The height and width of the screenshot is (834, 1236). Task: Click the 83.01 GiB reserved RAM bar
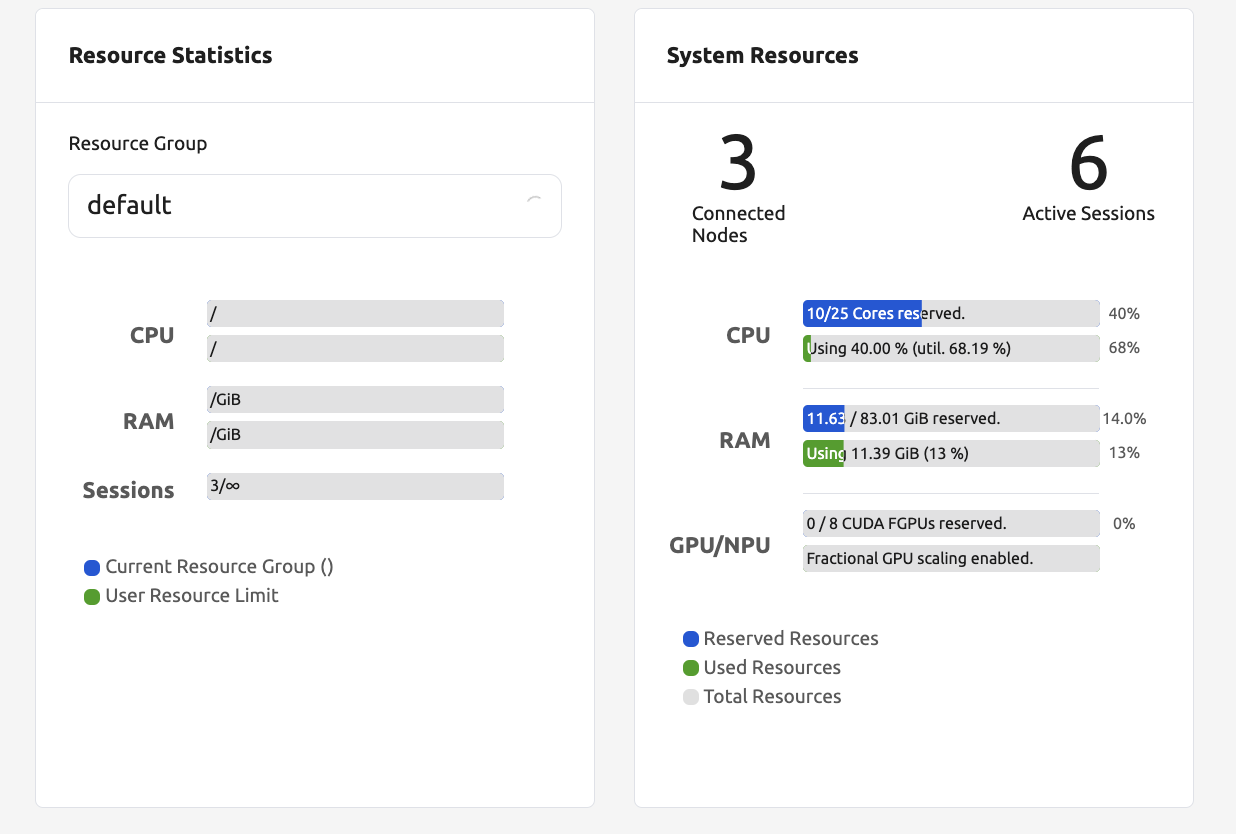click(950, 418)
